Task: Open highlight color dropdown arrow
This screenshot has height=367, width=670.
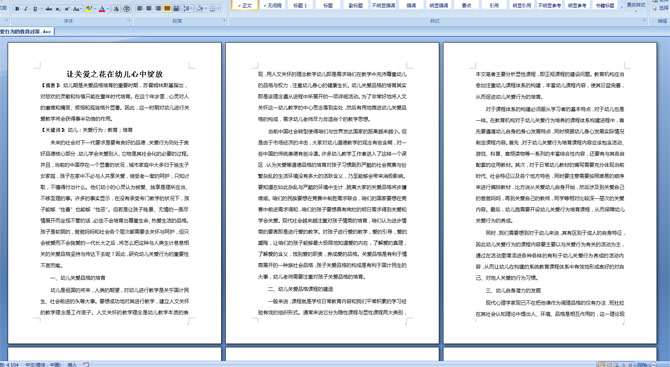Action: click(95, 9)
